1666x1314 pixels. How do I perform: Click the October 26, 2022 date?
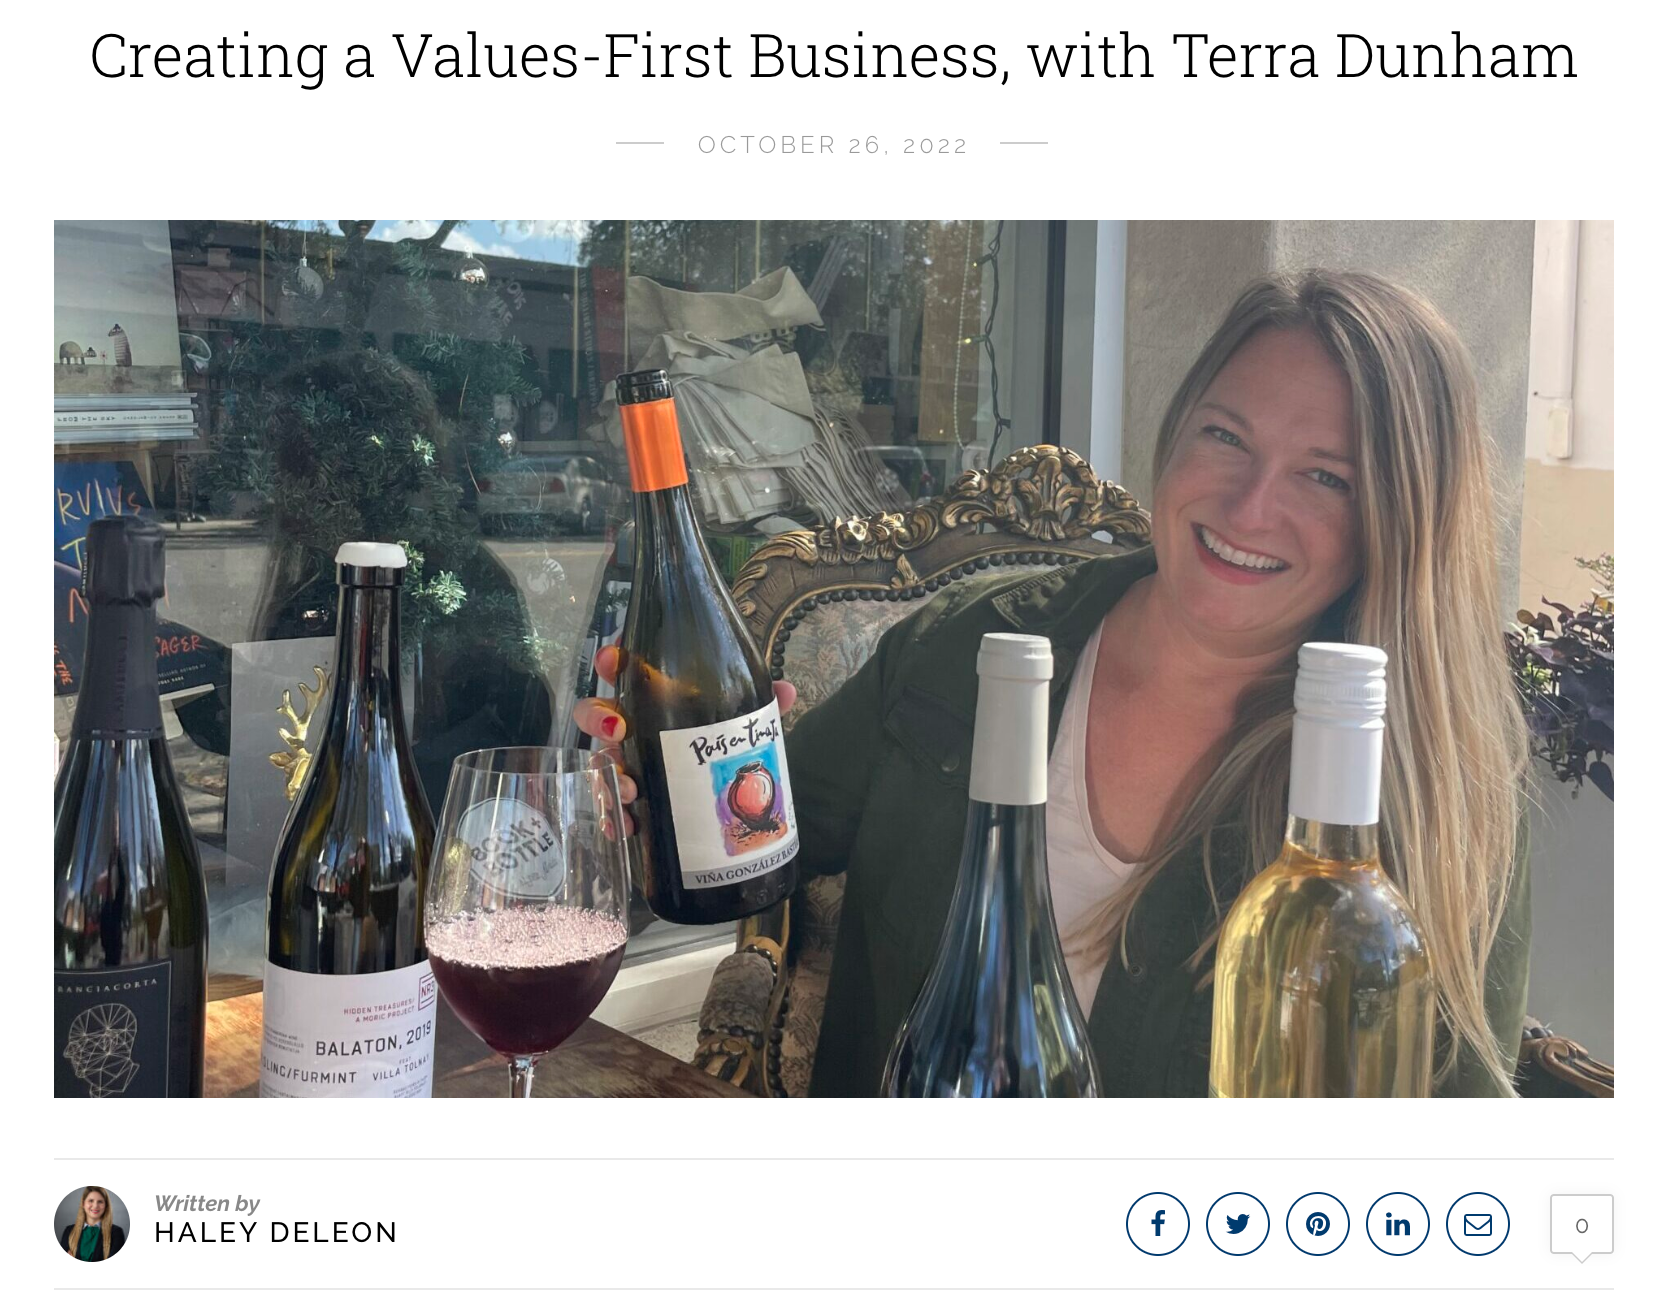click(x=833, y=145)
